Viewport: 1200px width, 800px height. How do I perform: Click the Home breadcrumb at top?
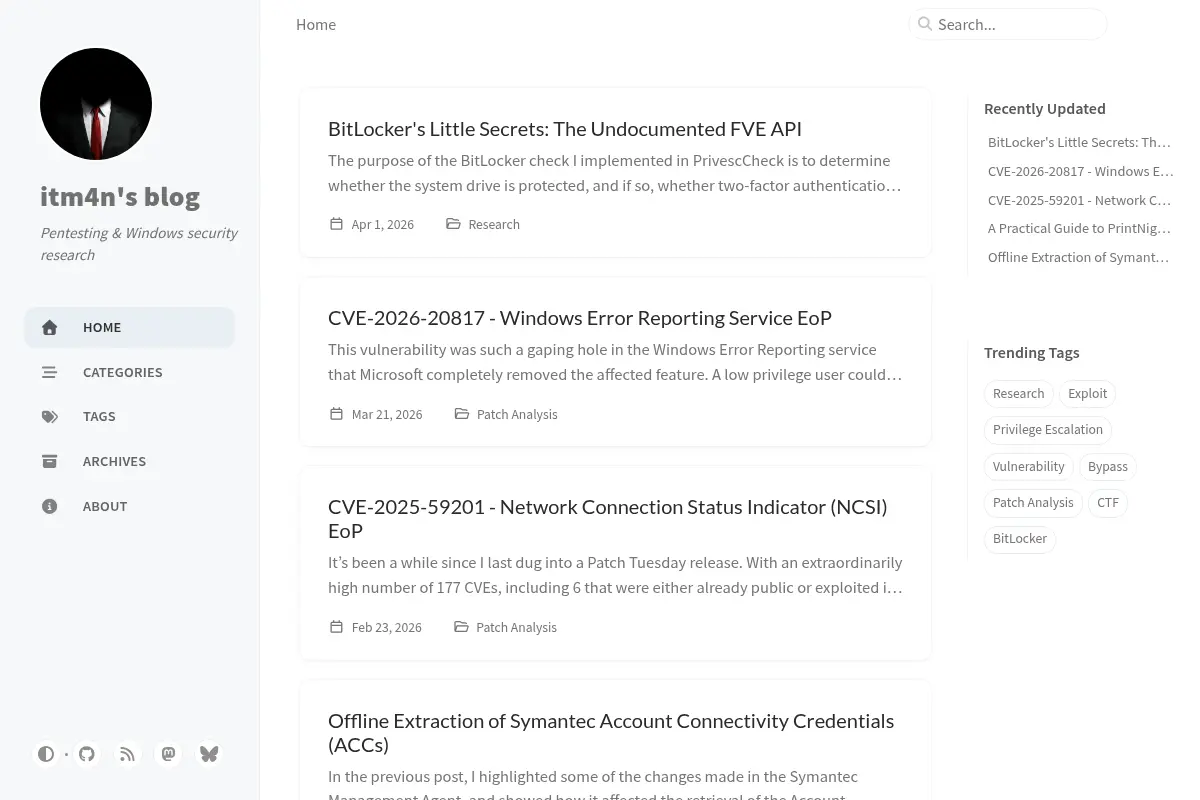pyautogui.click(x=316, y=24)
